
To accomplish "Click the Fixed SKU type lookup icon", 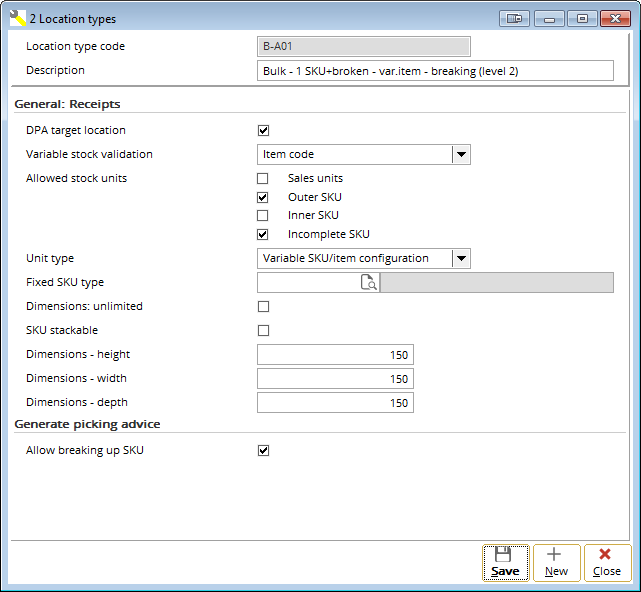I will click(369, 283).
